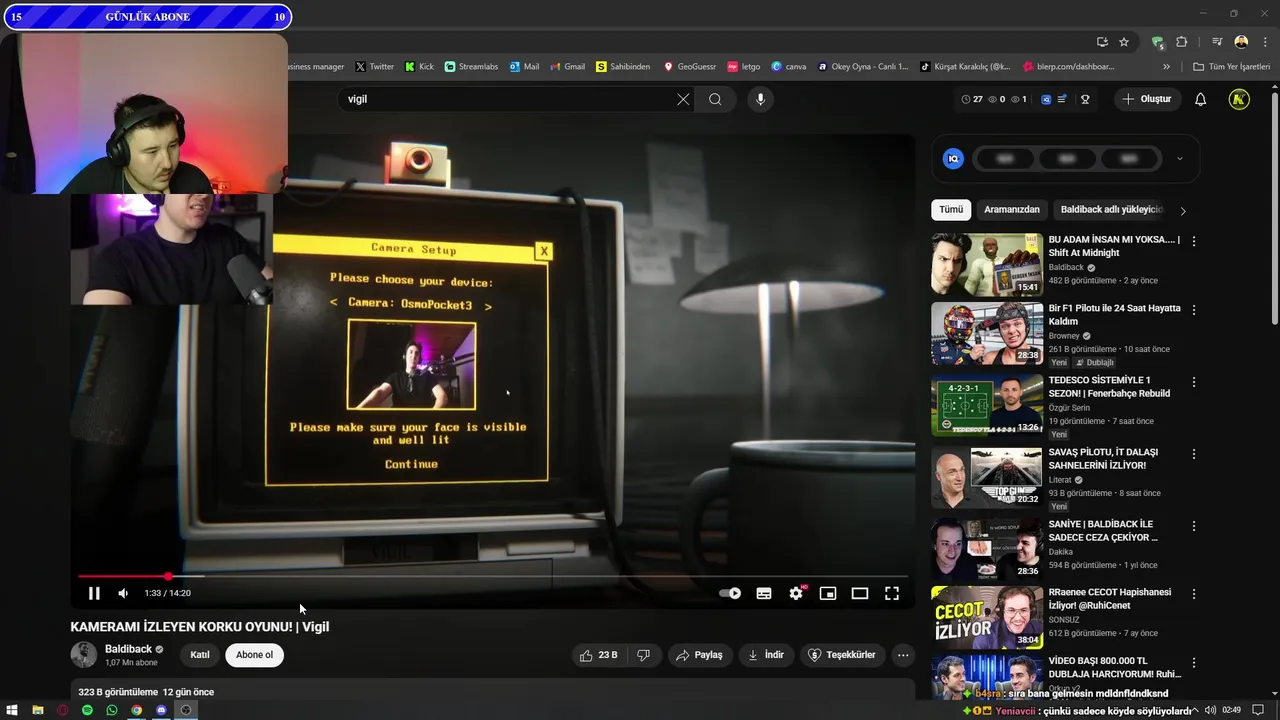Open Chrome extensions puzzle icon
The width and height of the screenshot is (1280, 720).
point(1182,42)
